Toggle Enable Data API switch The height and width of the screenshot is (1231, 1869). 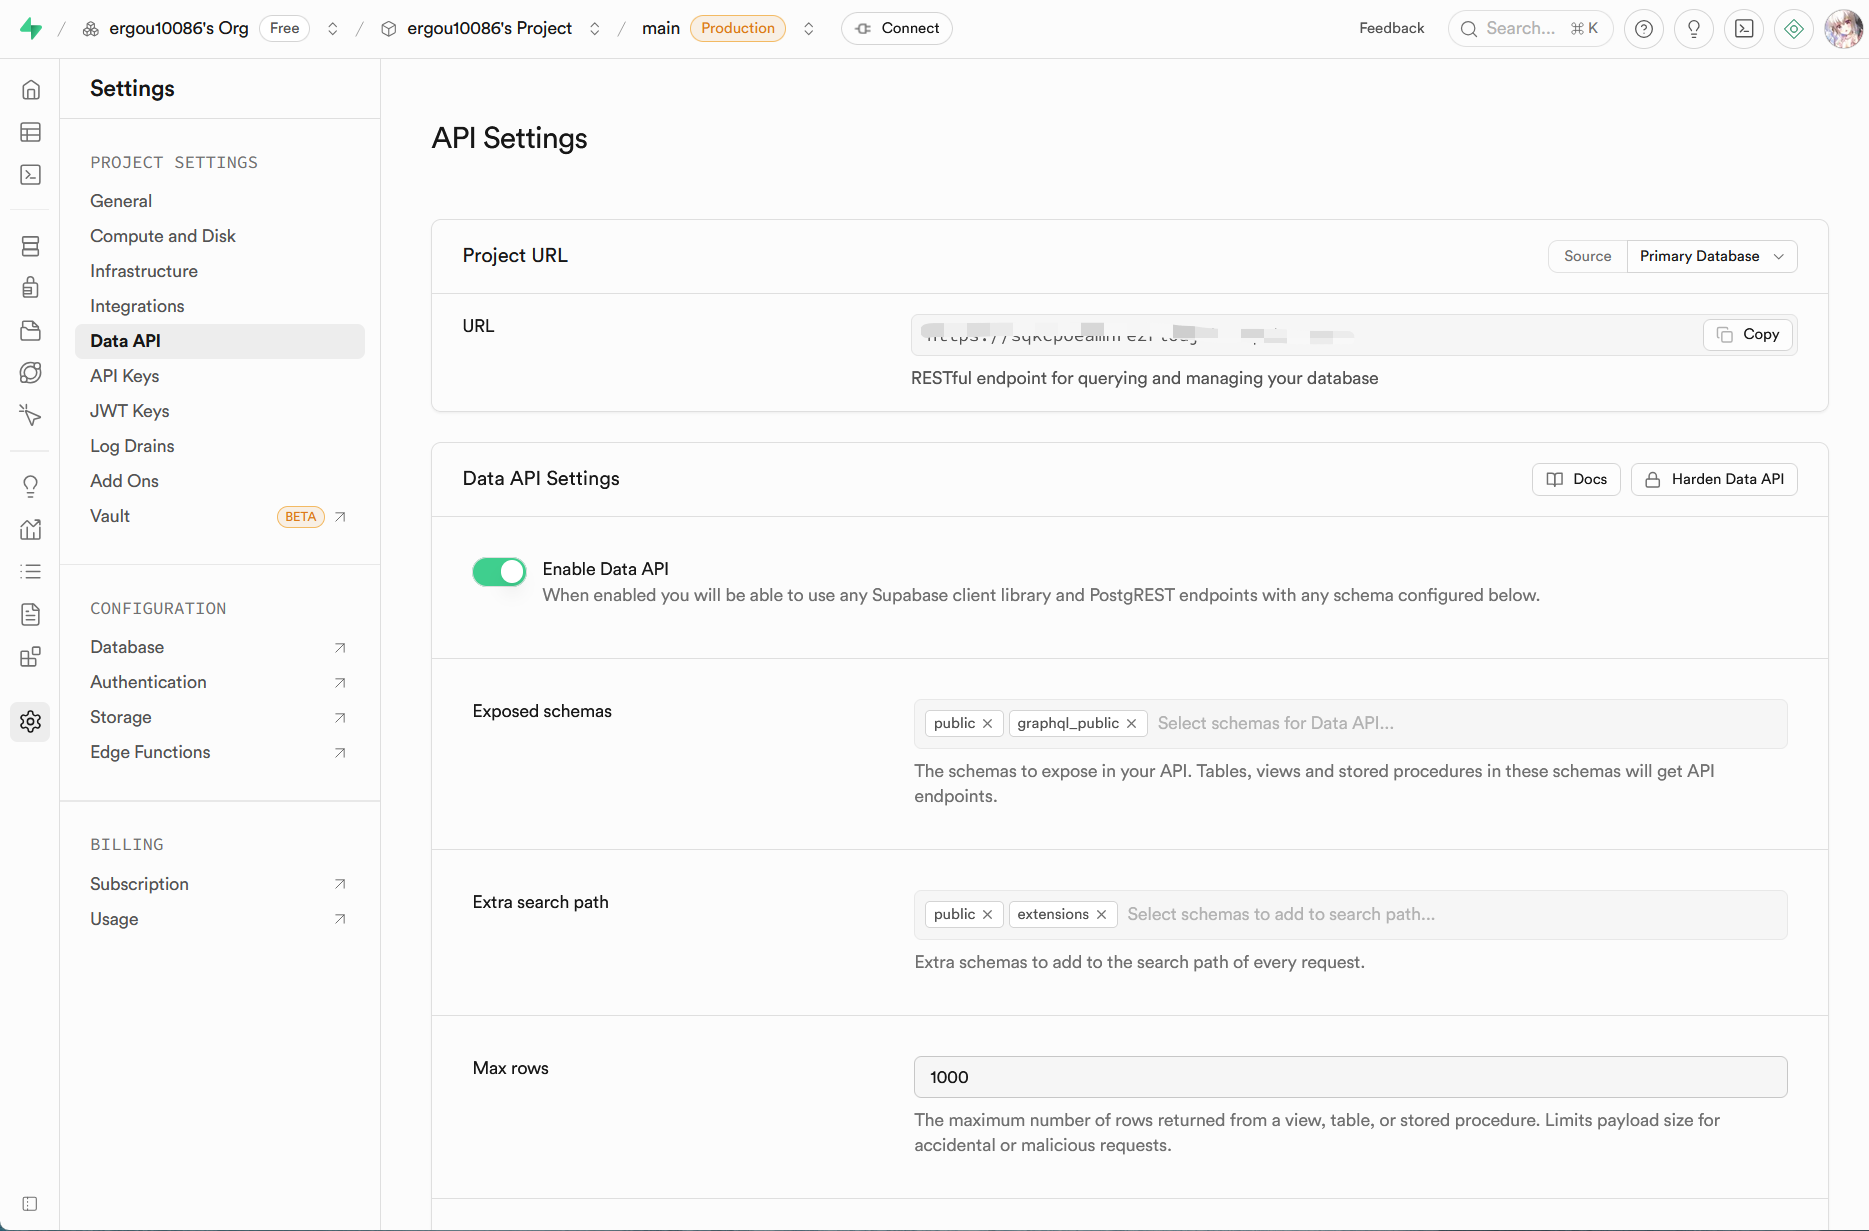click(499, 571)
